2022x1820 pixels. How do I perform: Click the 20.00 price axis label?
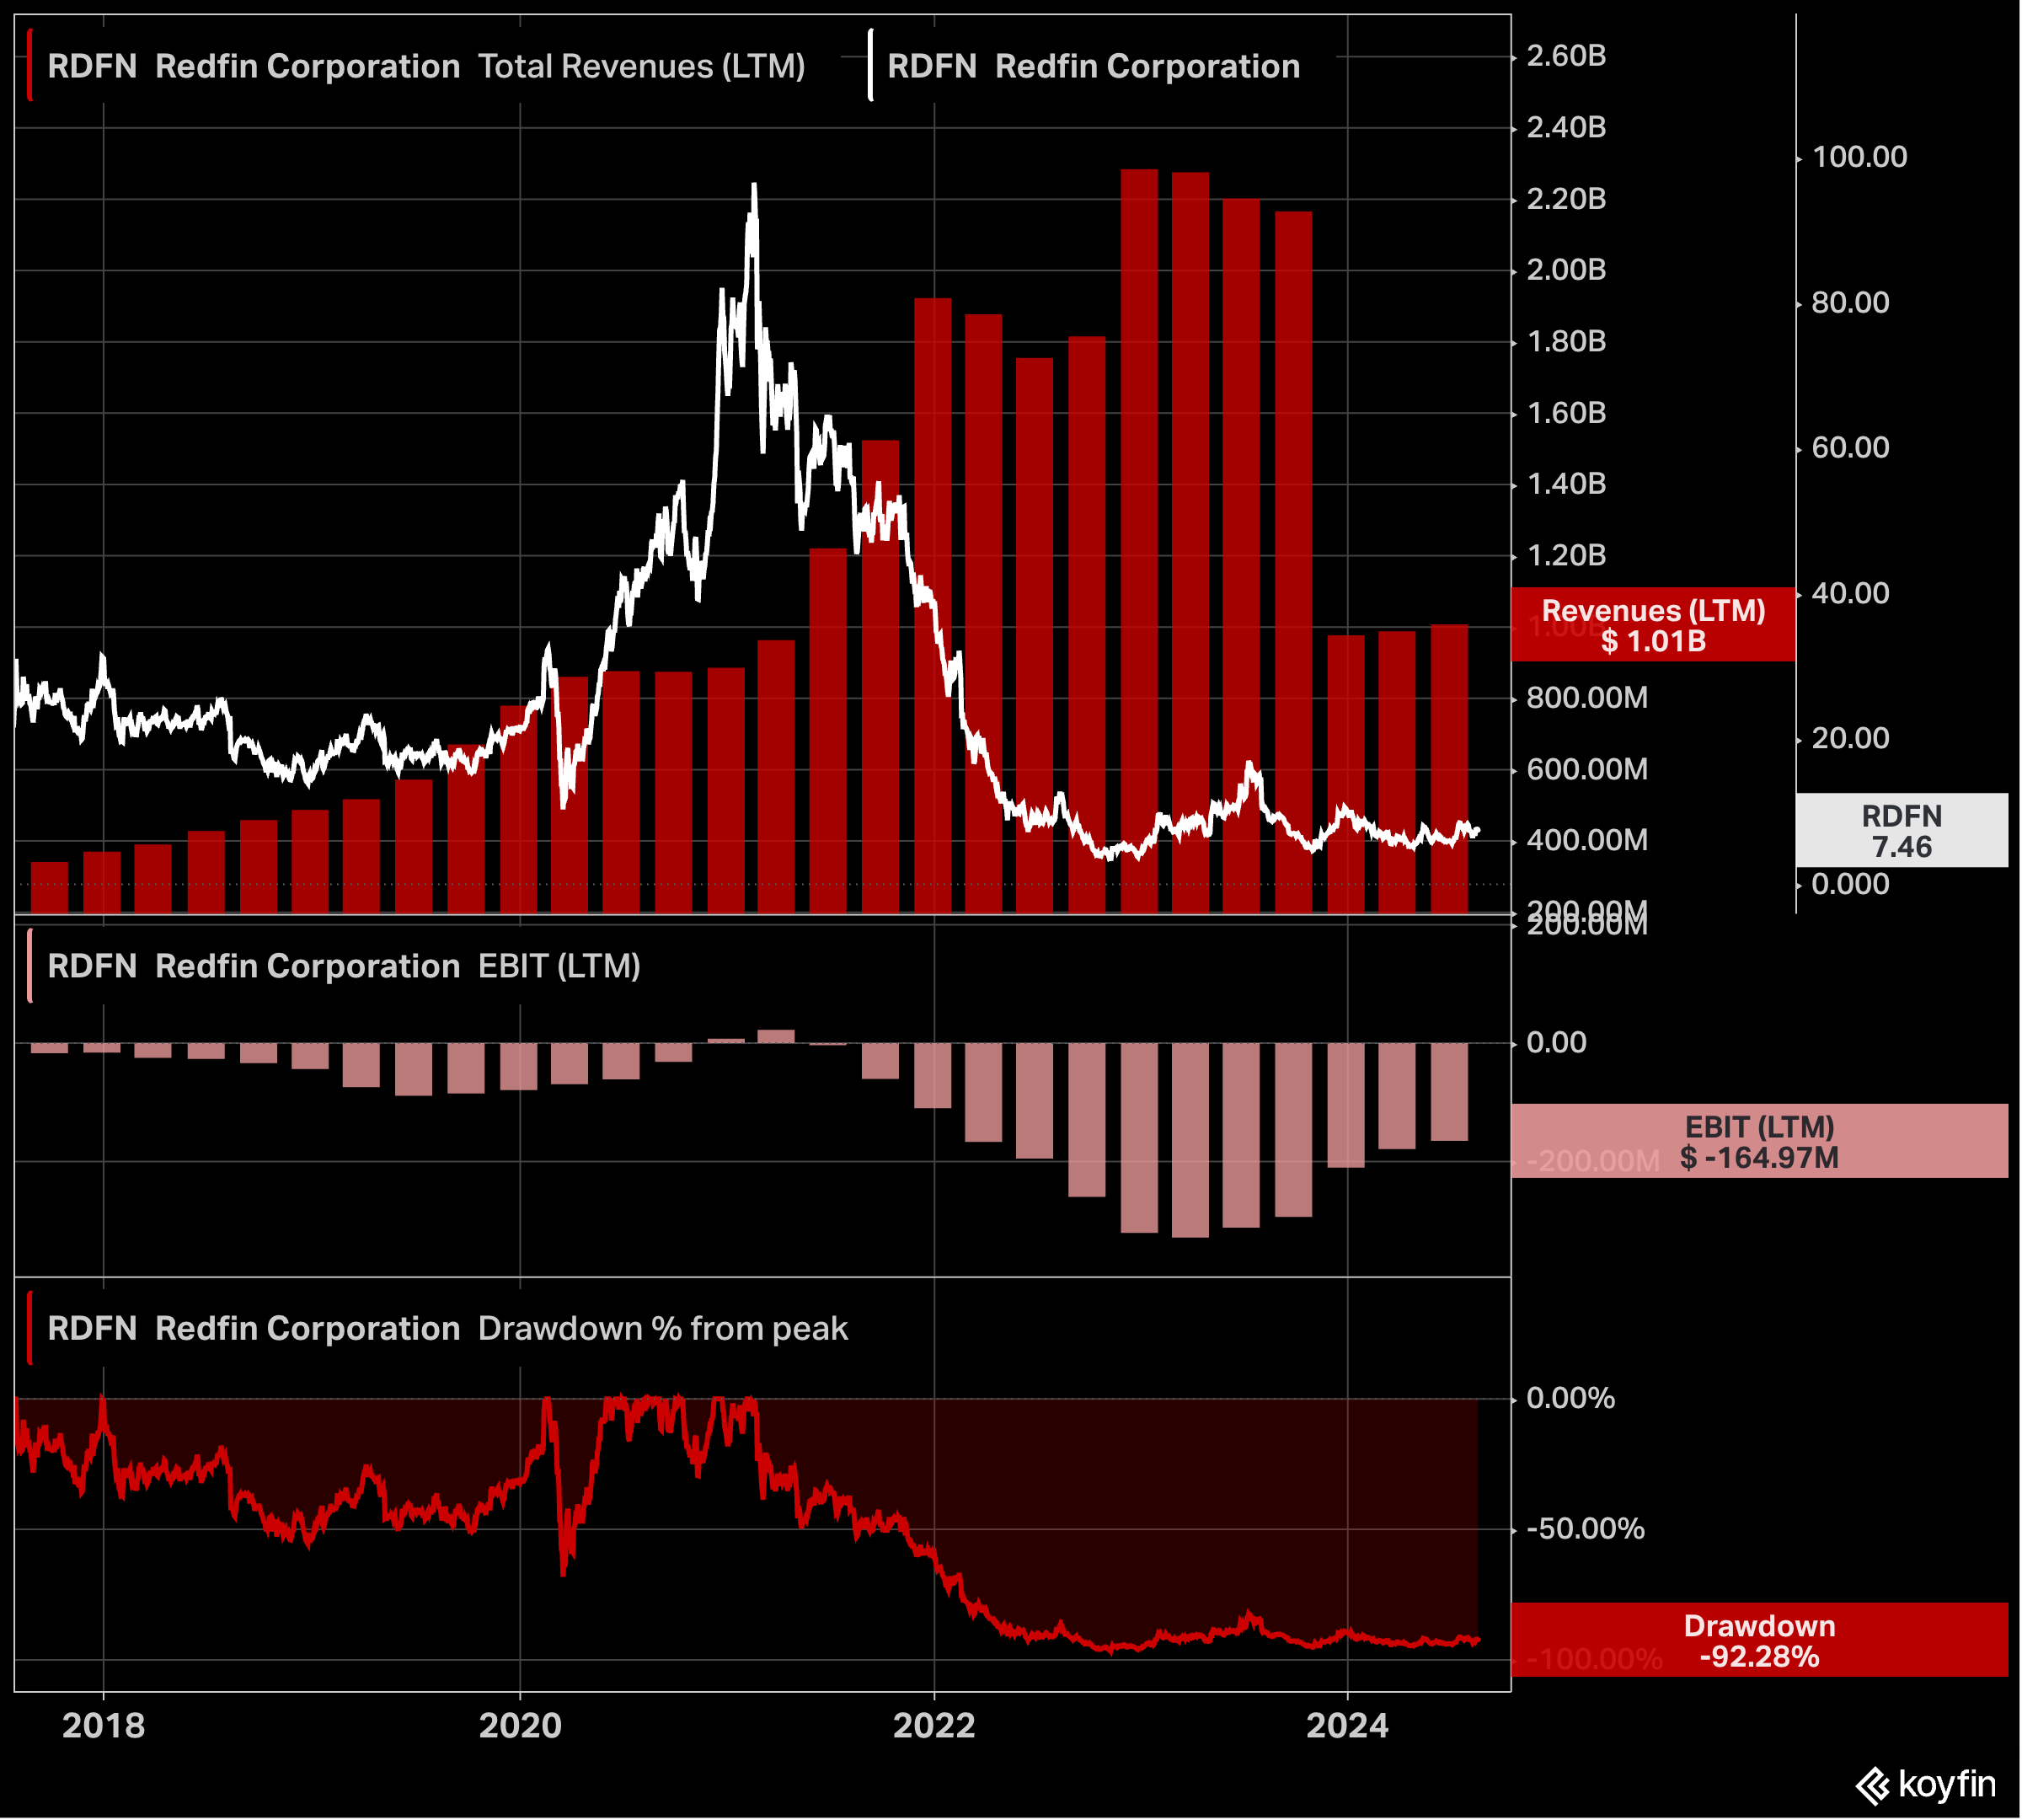pyautogui.click(x=1850, y=739)
